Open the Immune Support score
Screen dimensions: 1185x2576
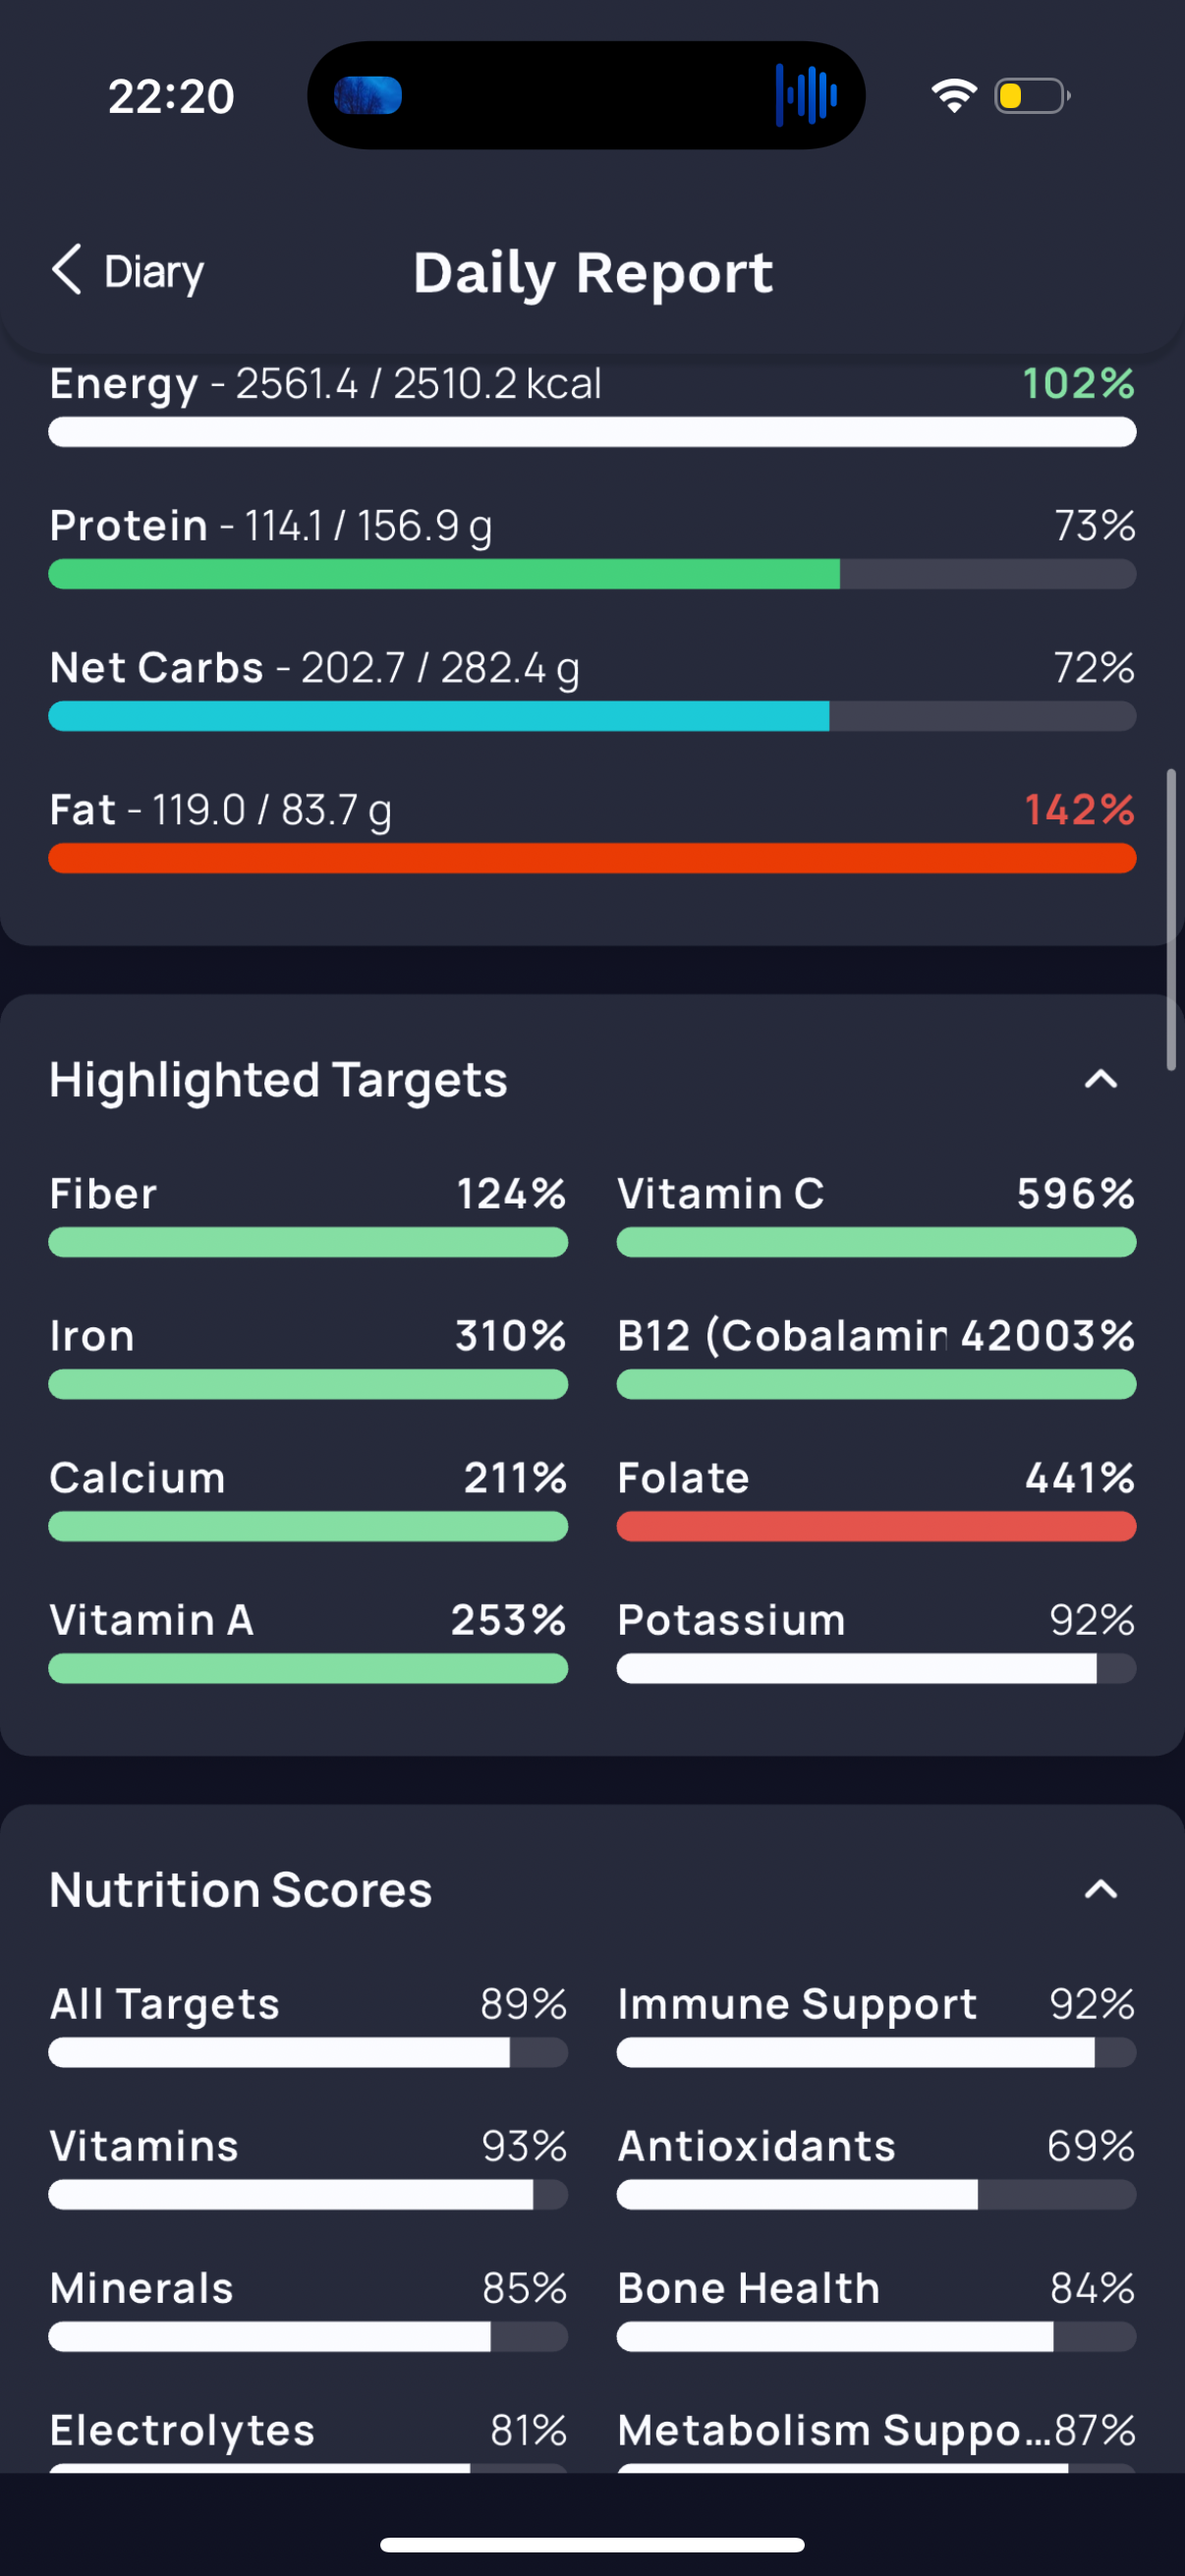876,2024
